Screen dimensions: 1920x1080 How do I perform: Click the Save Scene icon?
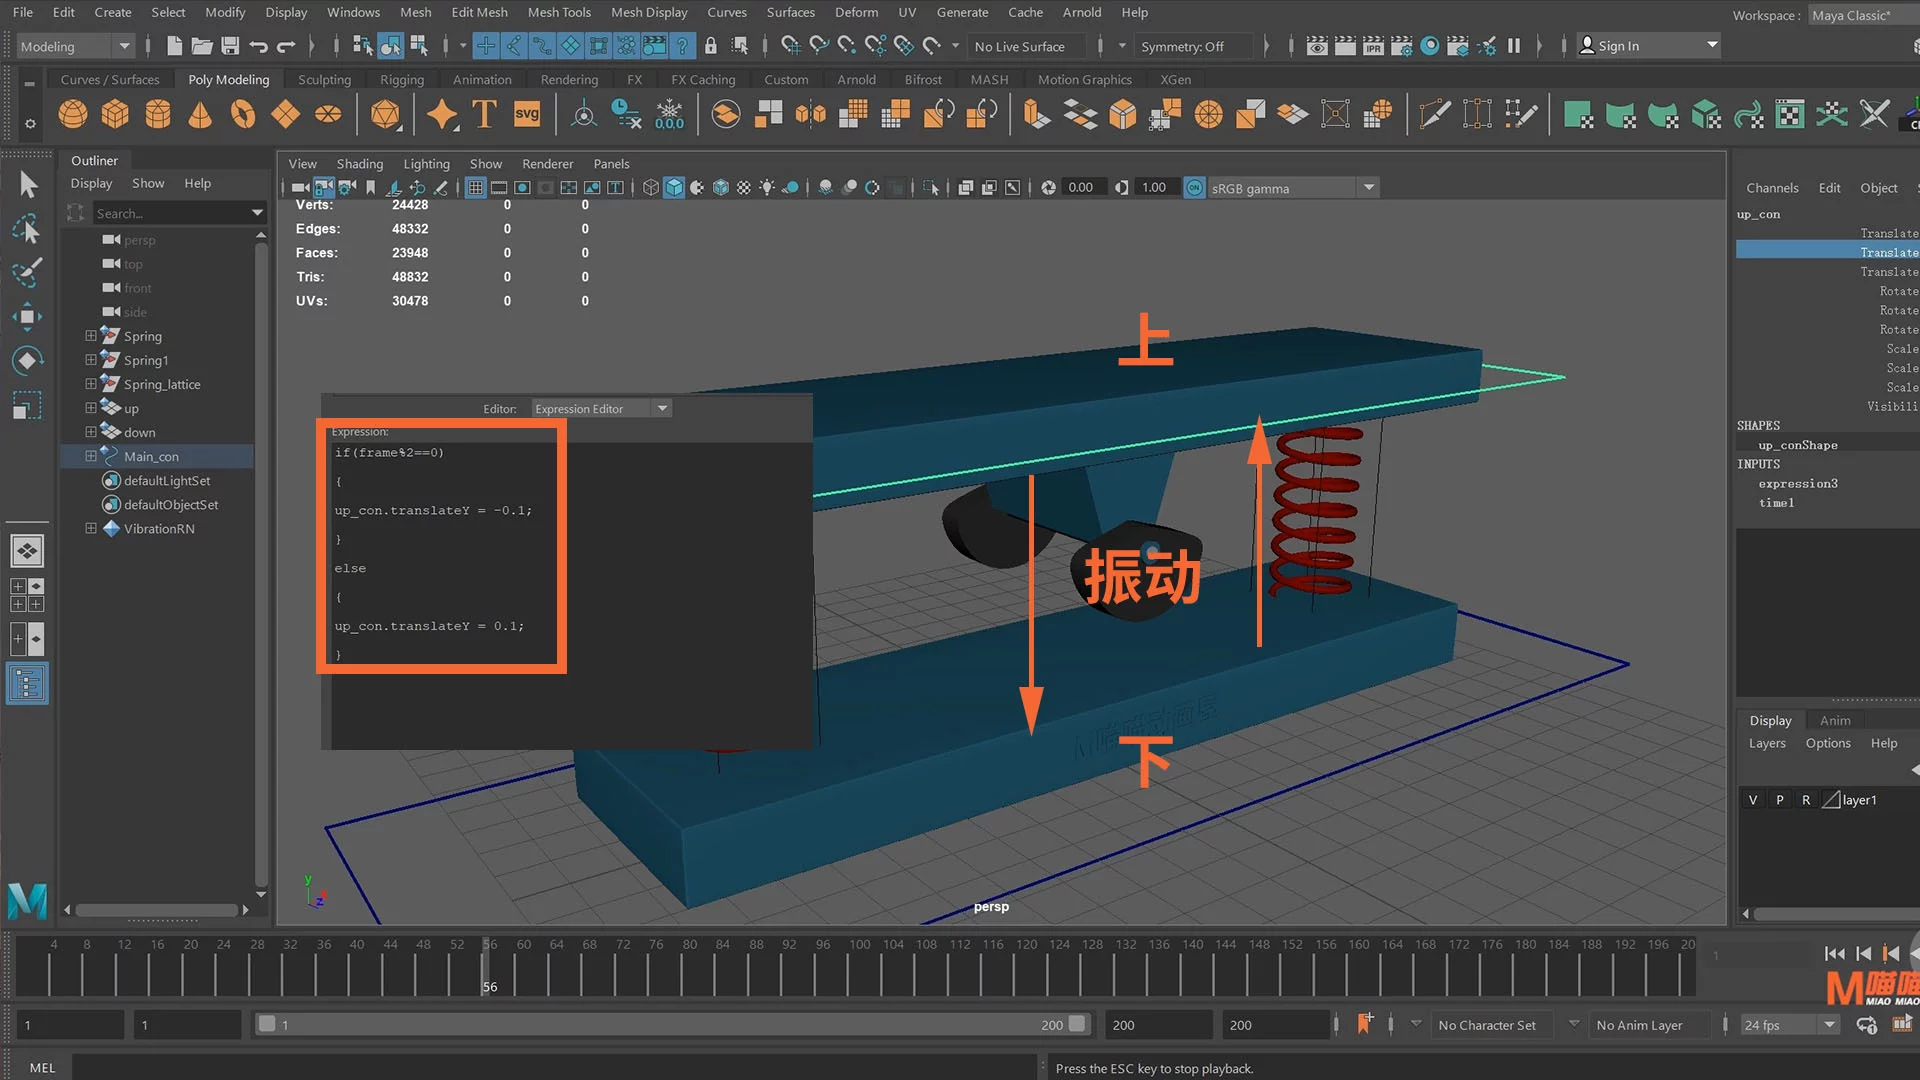[230, 46]
